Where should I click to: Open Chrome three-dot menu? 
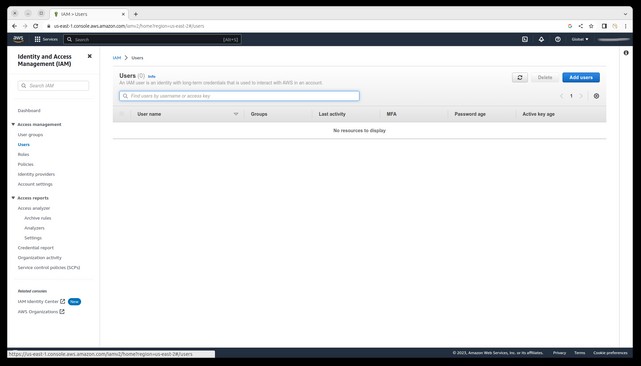tap(625, 26)
